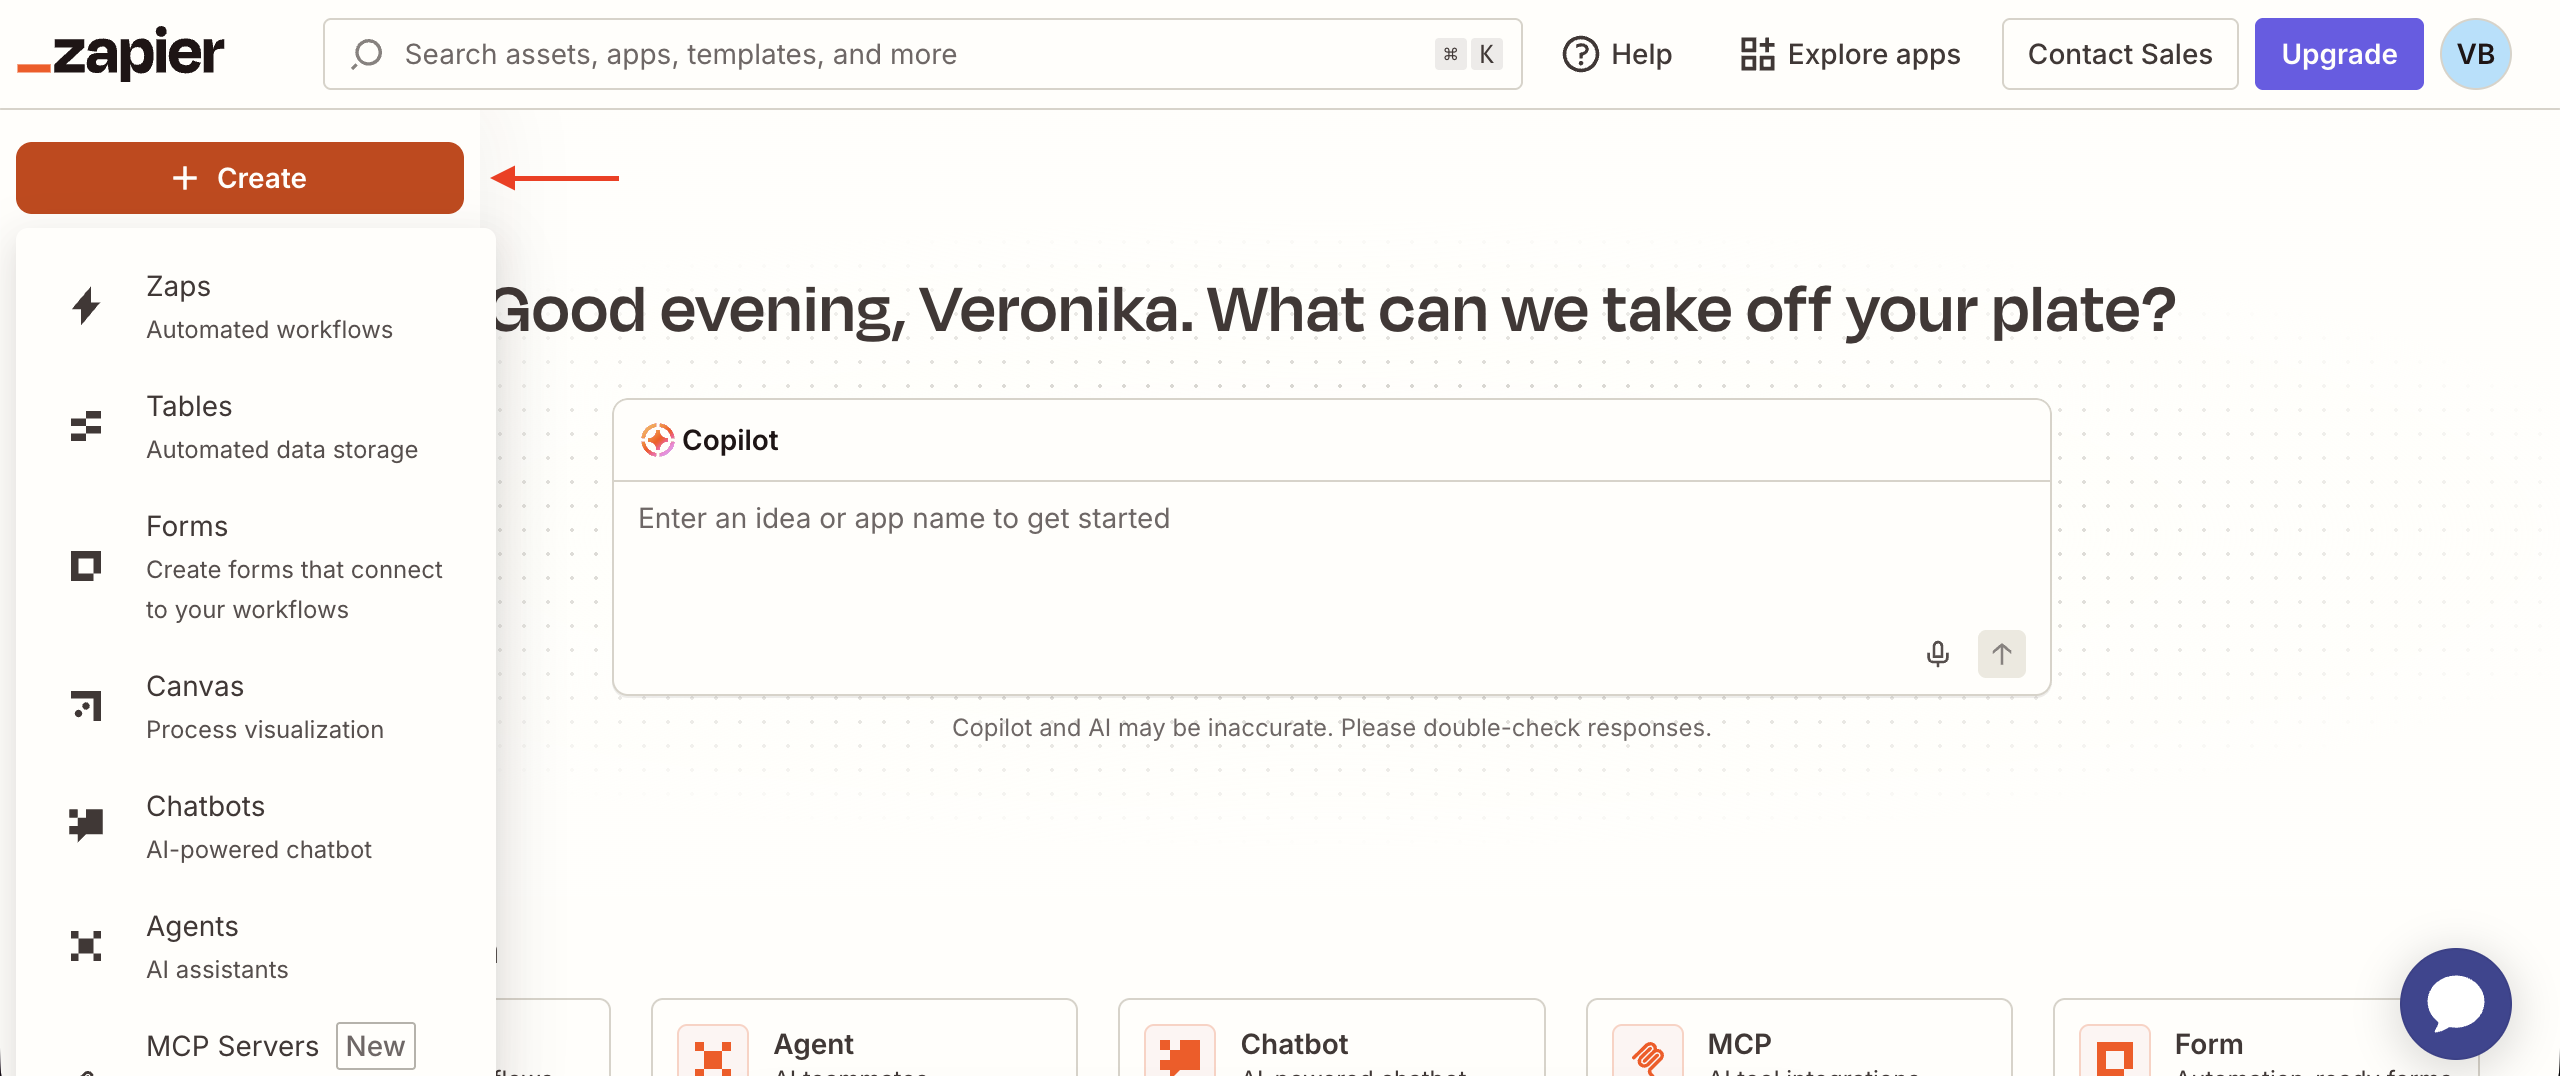Open the live chat bubble
Image resolution: width=2560 pixels, height=1076 pixels.
2455,1004
